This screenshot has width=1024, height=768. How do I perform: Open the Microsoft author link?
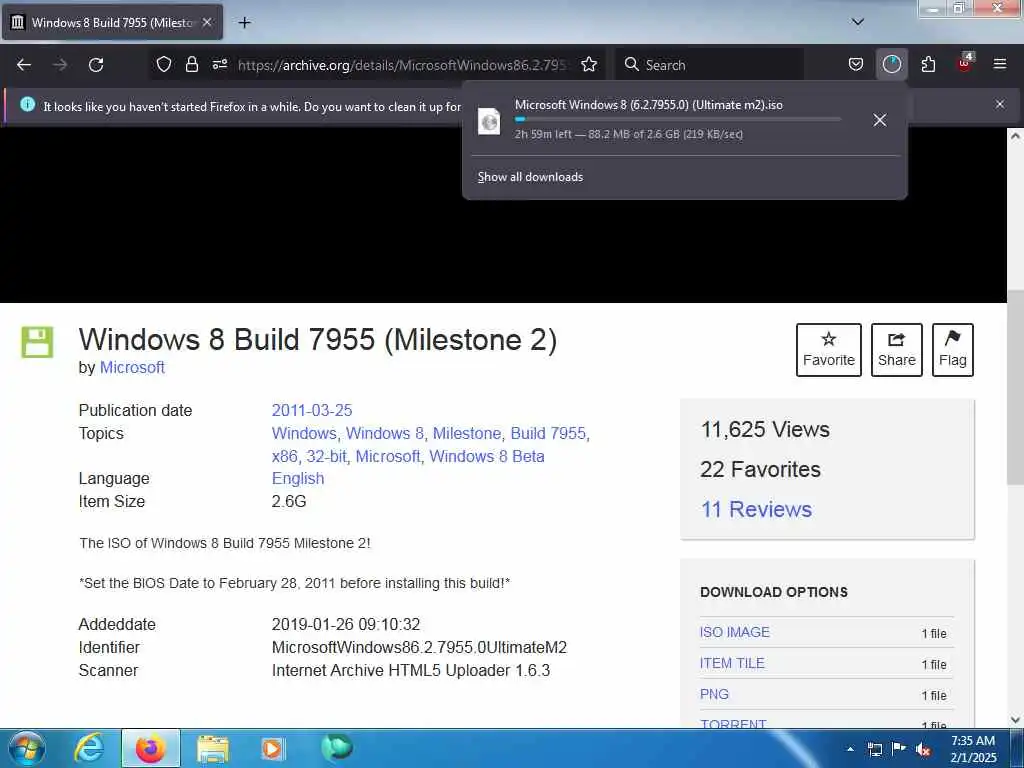132,368
